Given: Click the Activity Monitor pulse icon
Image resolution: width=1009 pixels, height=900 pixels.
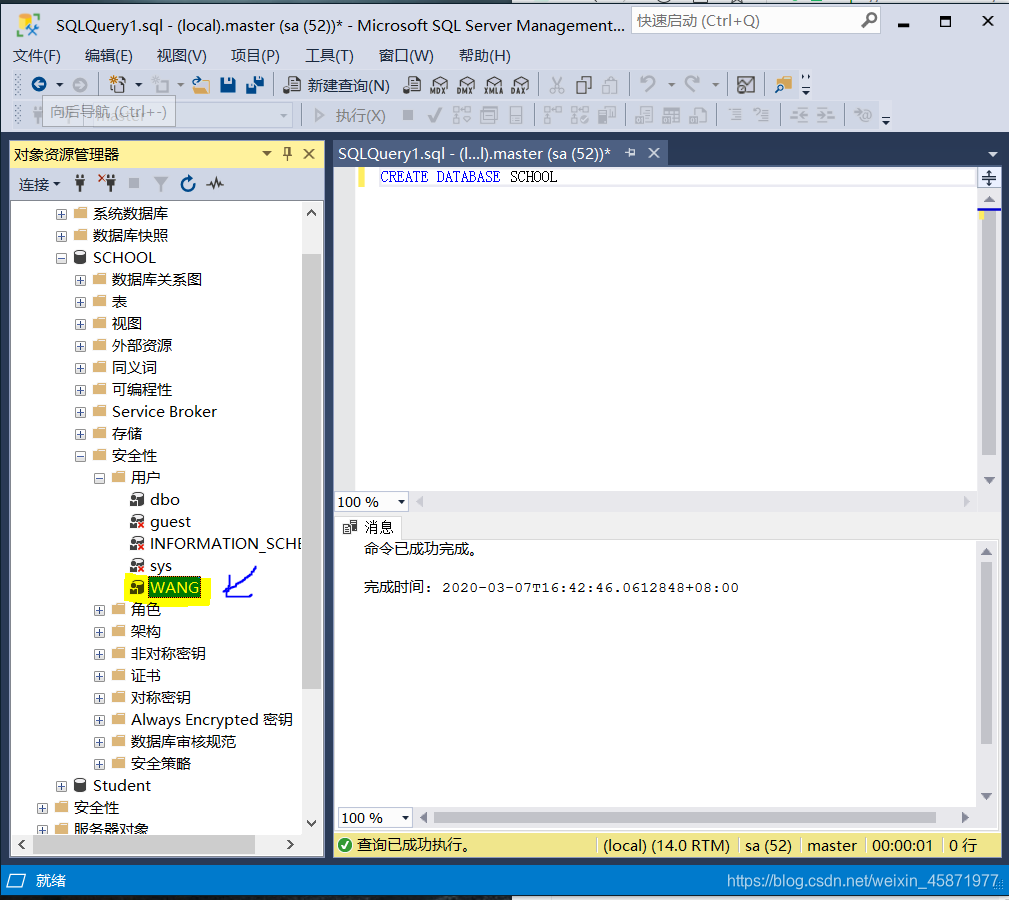Looking at the screenshot, I should [215, 184].
